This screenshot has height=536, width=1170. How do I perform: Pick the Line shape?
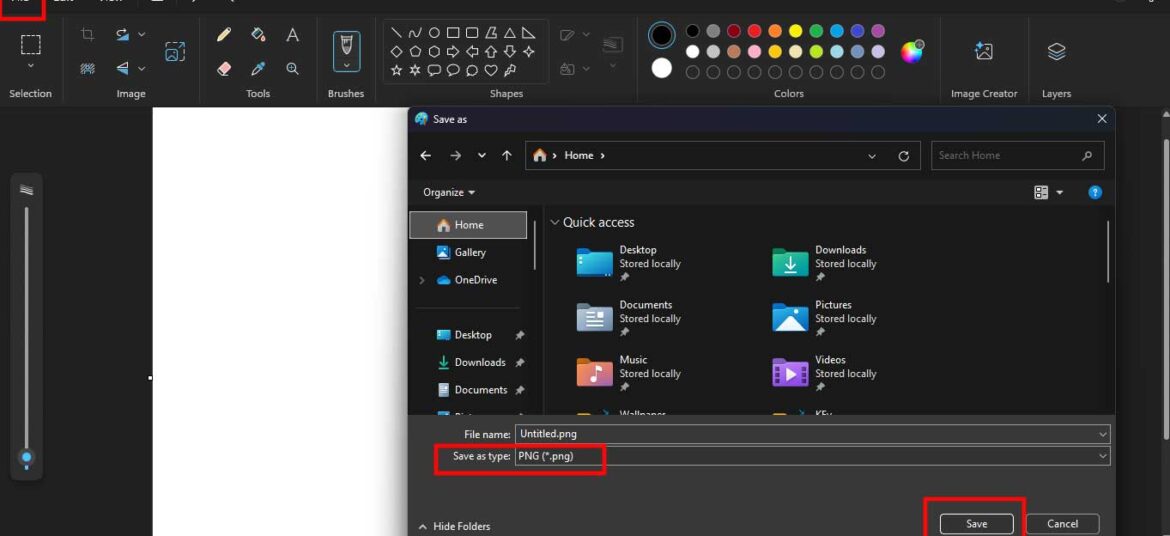(396, 33)
